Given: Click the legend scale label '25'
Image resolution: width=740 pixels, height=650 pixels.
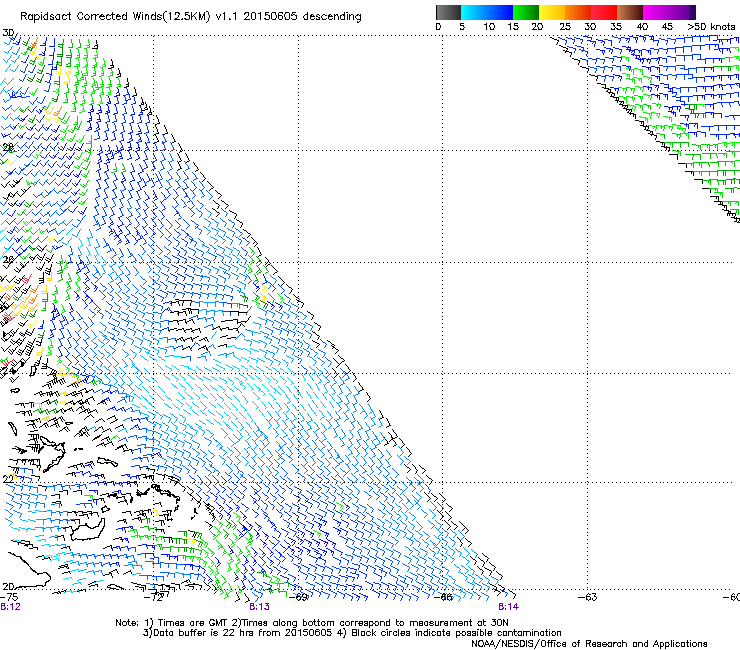Looking at the screenshot, I should [565, 27].
